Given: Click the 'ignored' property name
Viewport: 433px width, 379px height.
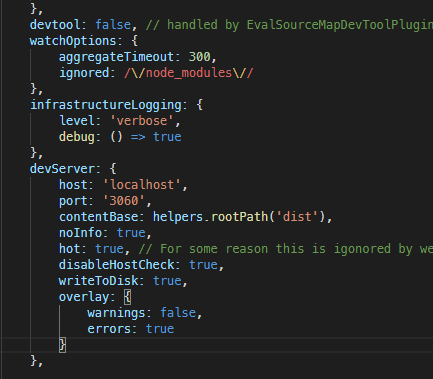Looking at the screenshot, I should point(84,73).
